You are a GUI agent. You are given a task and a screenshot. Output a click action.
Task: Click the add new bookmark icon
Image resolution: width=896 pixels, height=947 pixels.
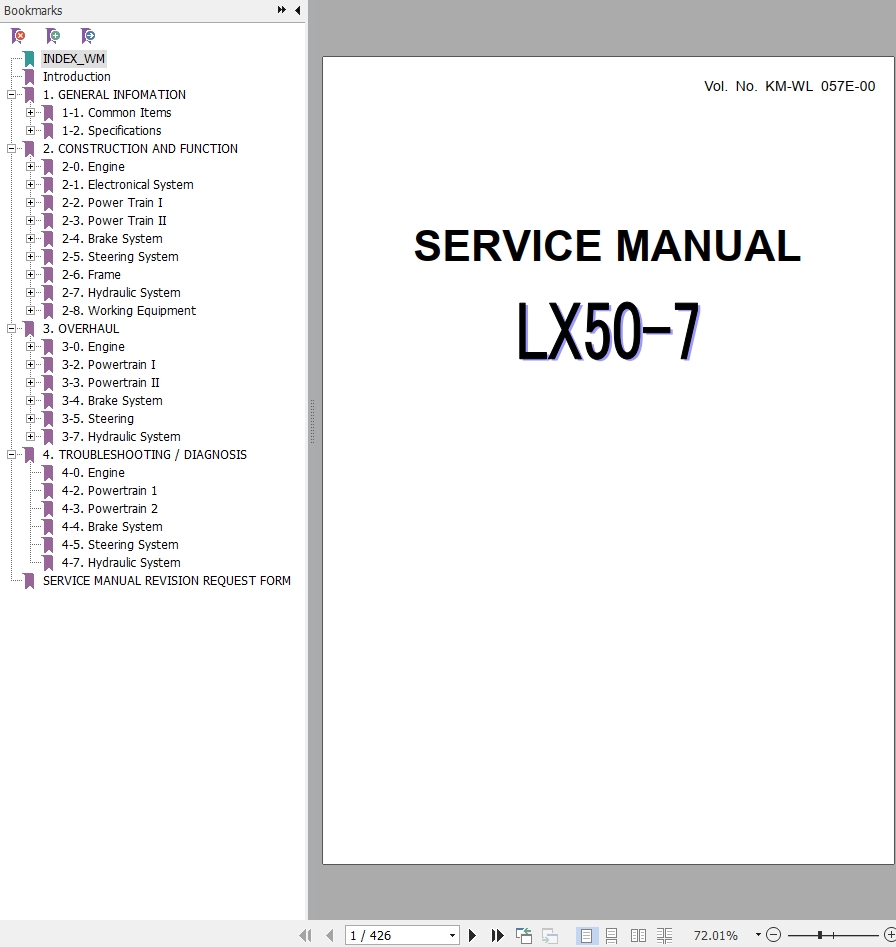tap(53, 36)
